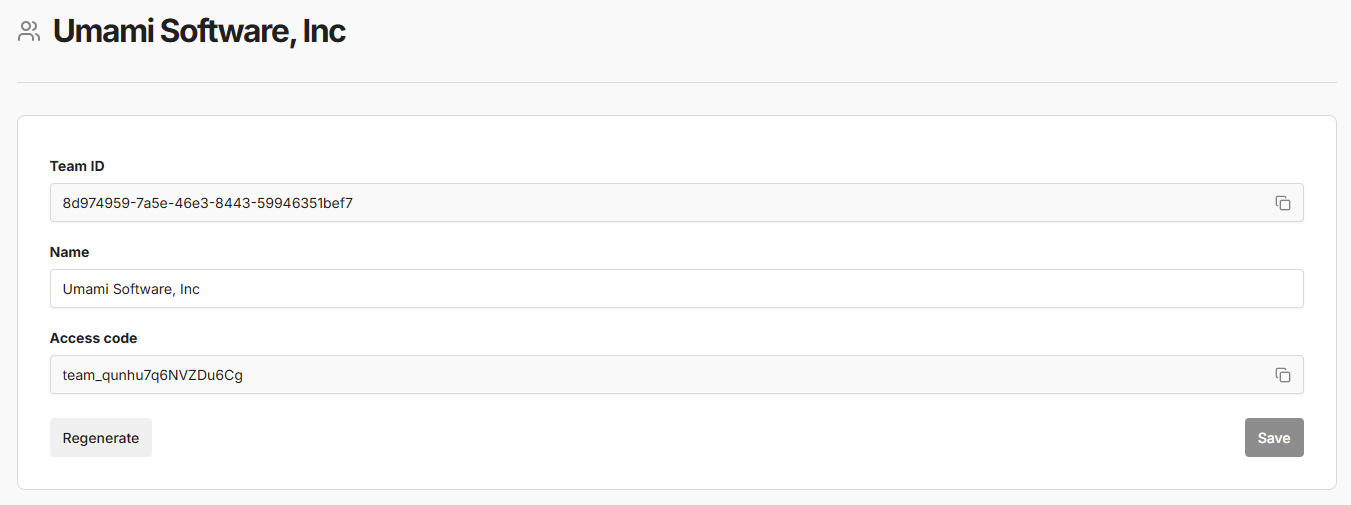1351x505 pixels.
Task: Copy the Team ID to clipboard
Action: pyautogui.click(x=1282, y=203)
